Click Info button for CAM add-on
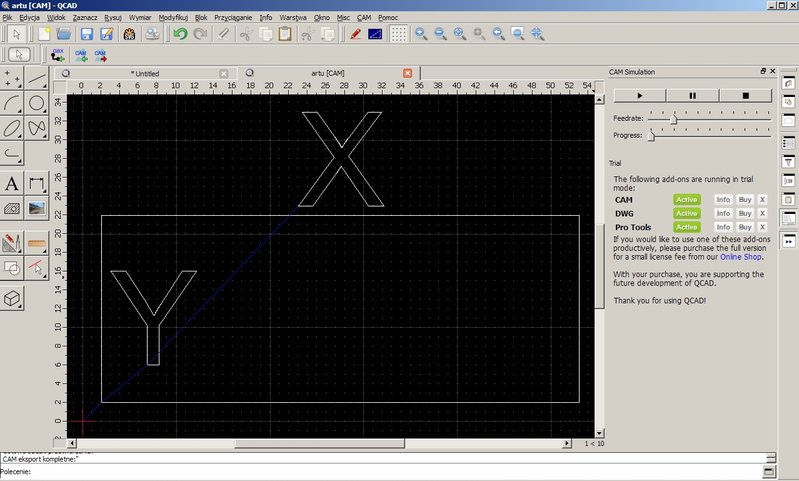The height and width of the screenshot is (481, 799). pyautogui.click(x=723, y=200)
